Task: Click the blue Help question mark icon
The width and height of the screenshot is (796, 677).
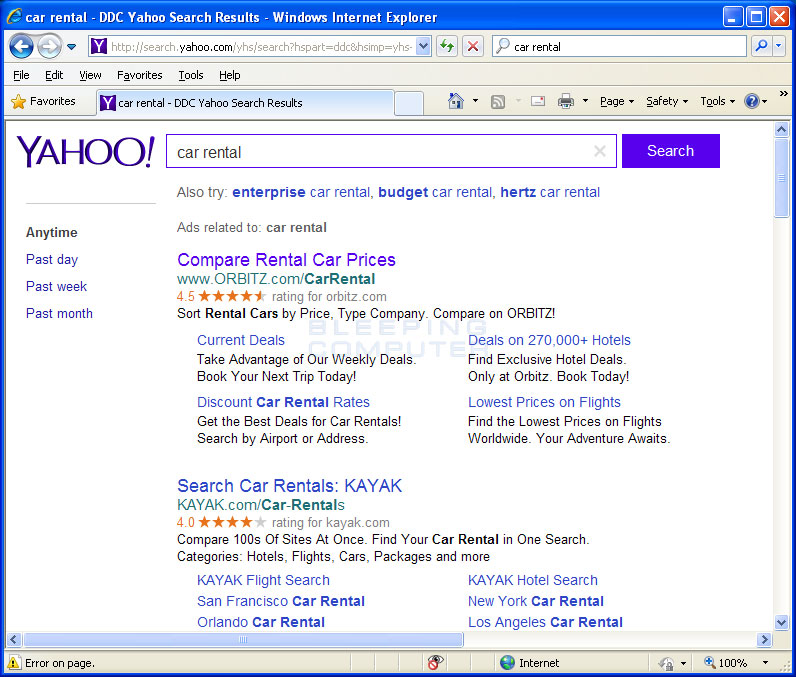Action: (x=751, y=101)
